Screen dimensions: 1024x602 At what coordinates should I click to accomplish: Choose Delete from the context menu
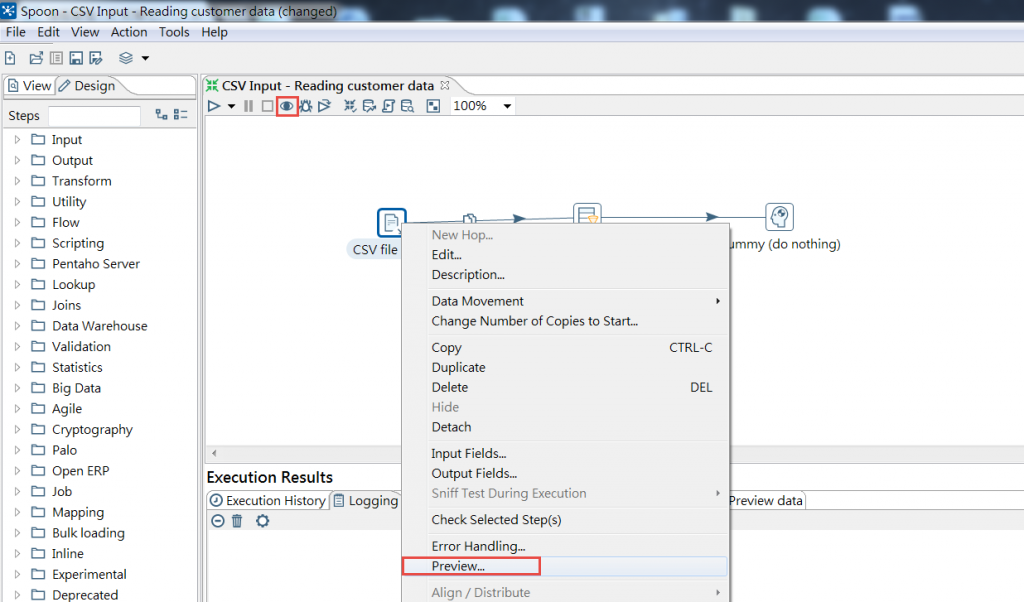click(565, 387)
